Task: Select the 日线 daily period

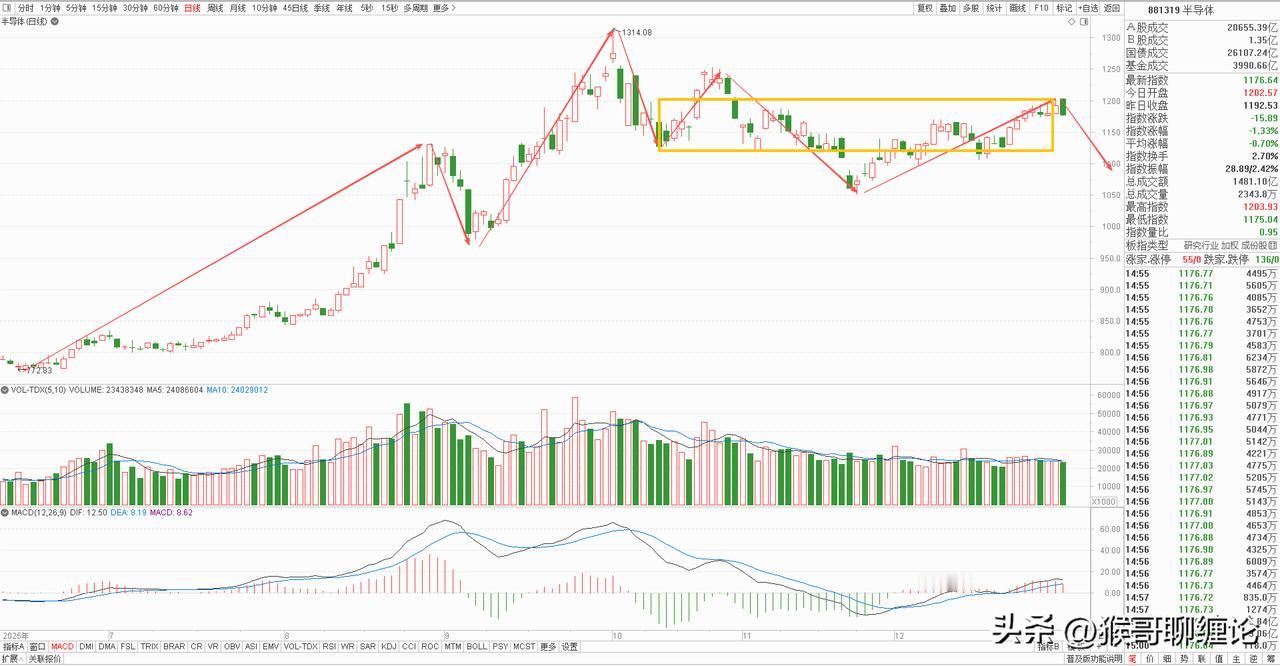Action: click(x=192, y=7)
